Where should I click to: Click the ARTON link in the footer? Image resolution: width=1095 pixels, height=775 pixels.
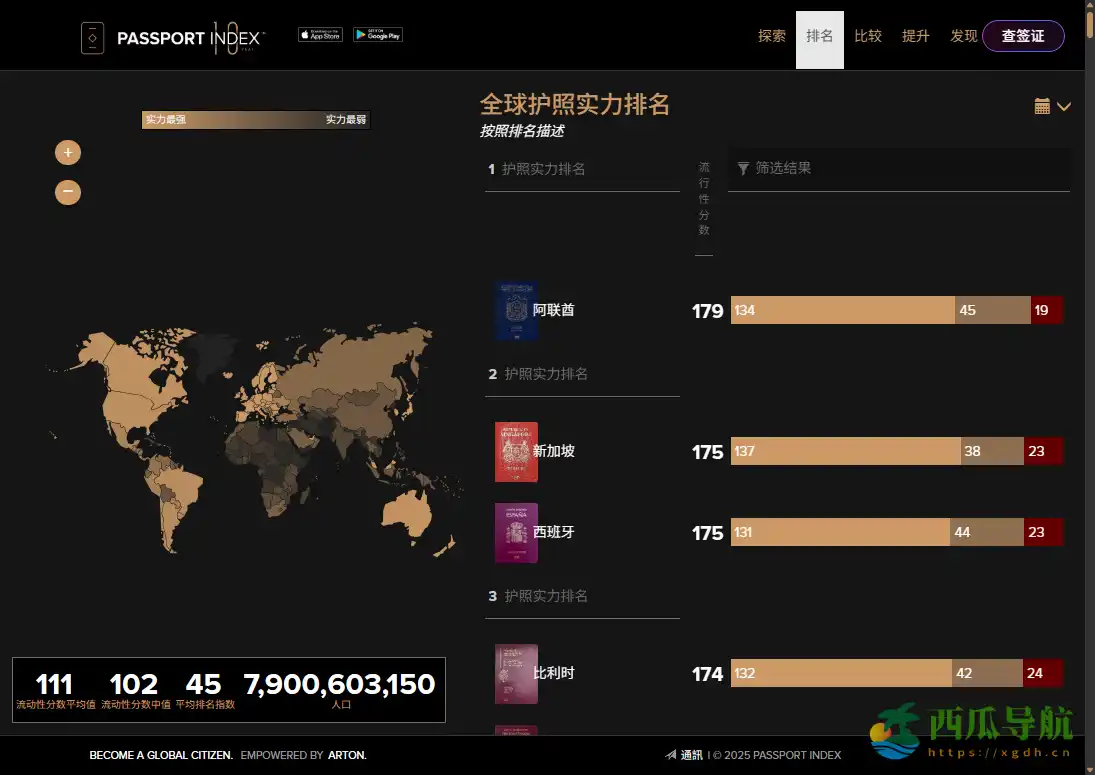point(347,755)
